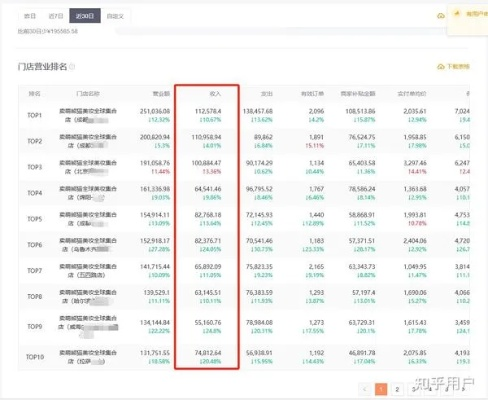The image size is (488, 400).
Task: Click the TOP1 rank cell
Action: [x=35, y=115]
